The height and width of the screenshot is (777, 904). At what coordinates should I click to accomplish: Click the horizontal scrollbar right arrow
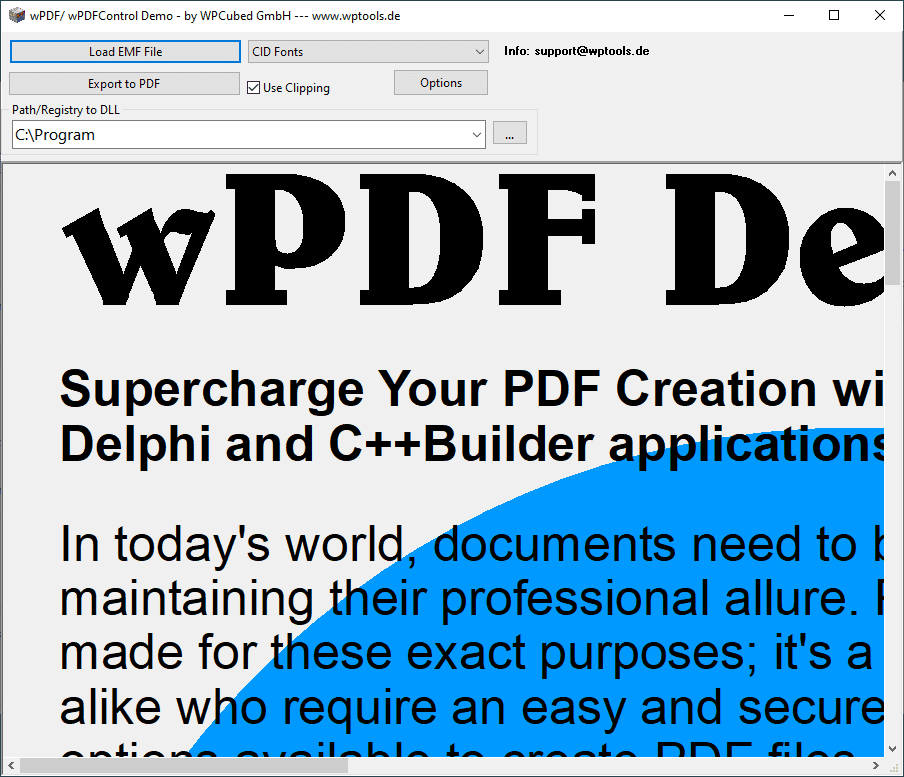(876, 765)
